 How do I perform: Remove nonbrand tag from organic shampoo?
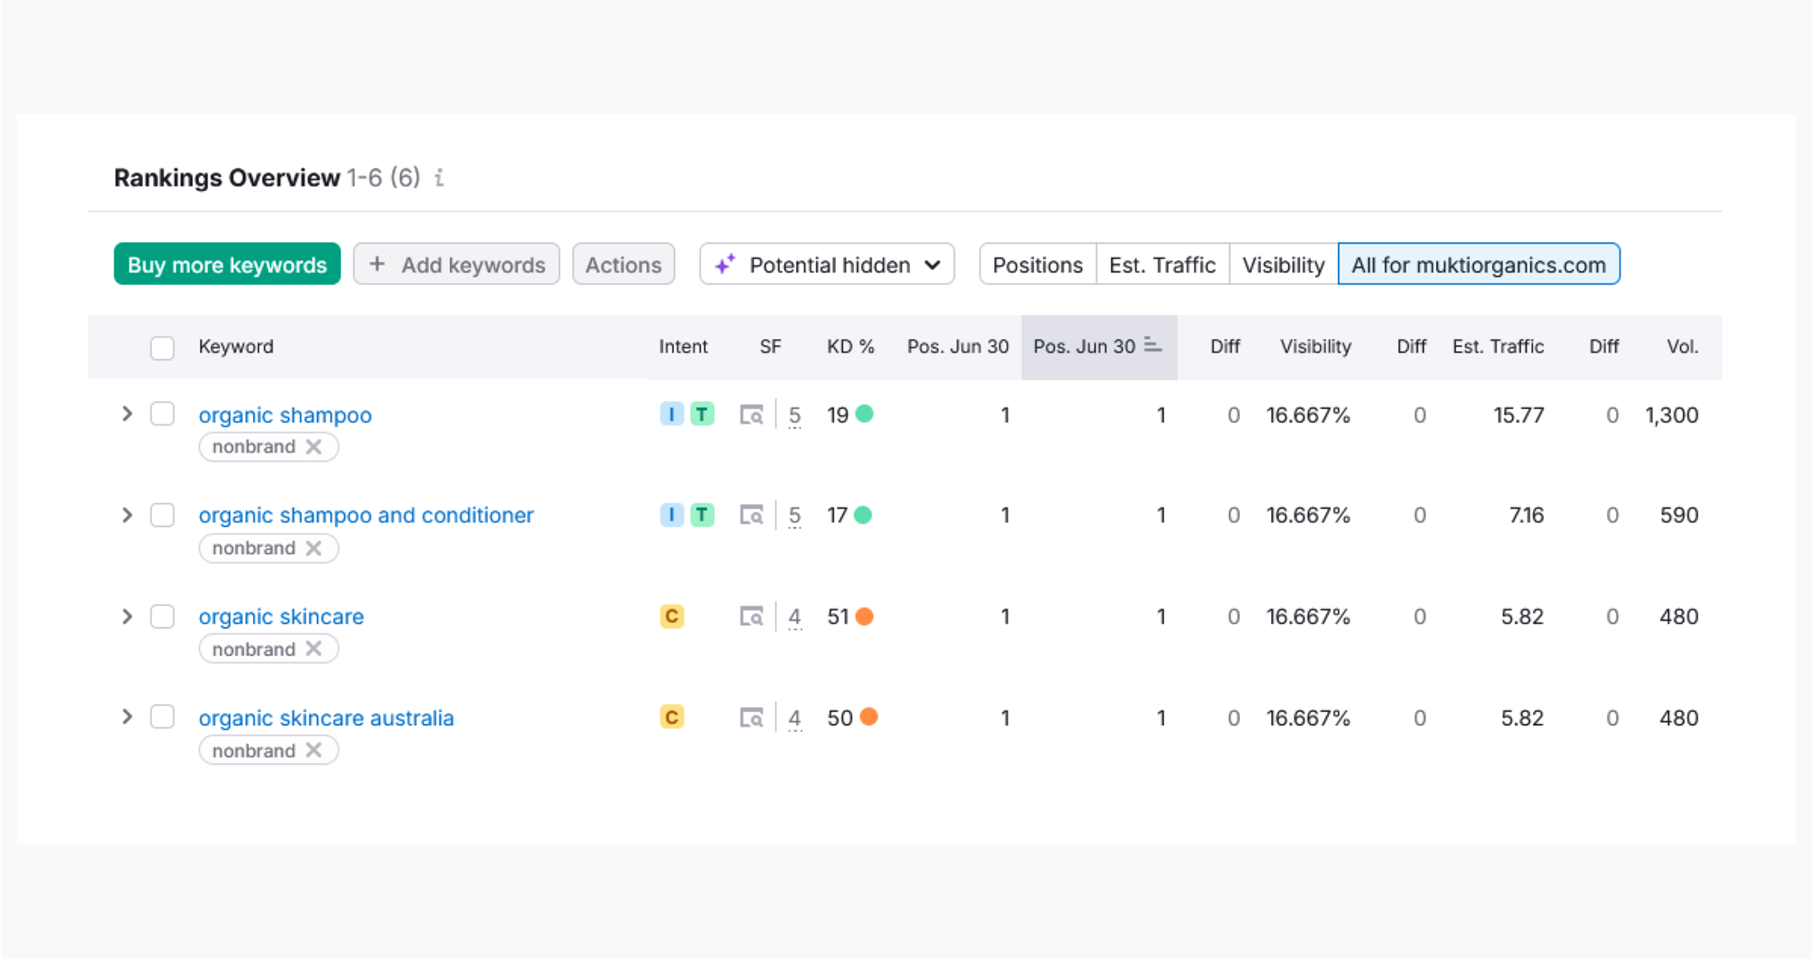point(314,446)
